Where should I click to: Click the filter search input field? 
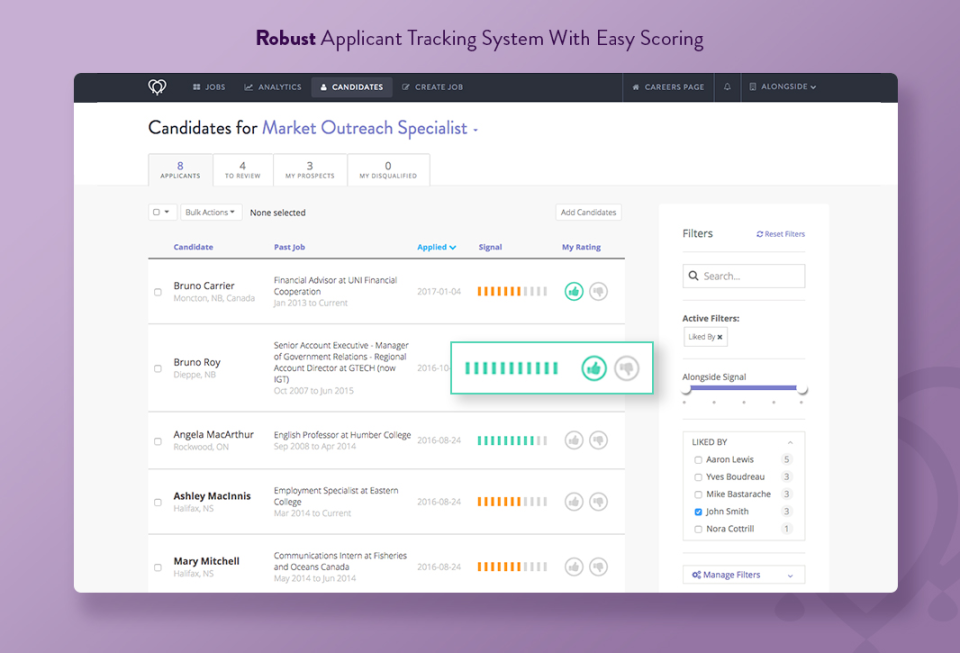[743, 275]
